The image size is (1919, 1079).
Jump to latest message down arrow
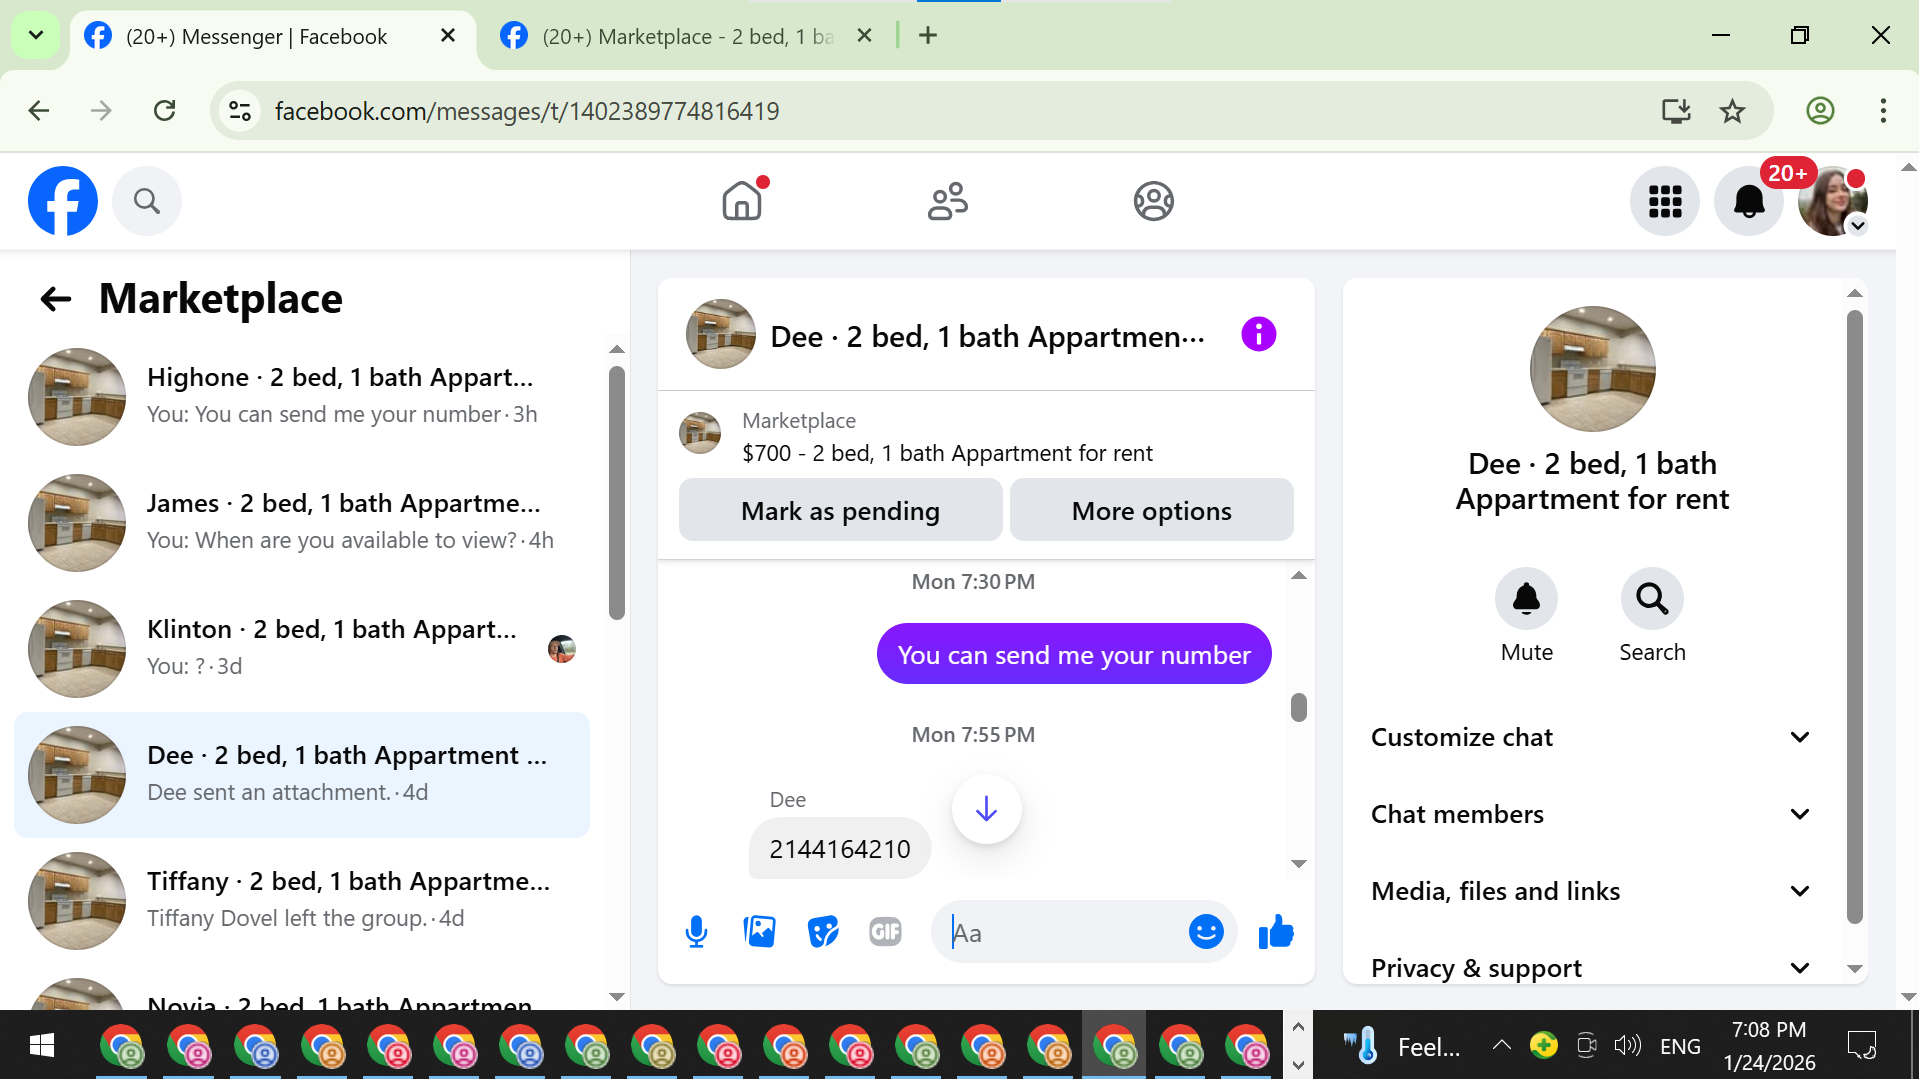coord(986,808)
